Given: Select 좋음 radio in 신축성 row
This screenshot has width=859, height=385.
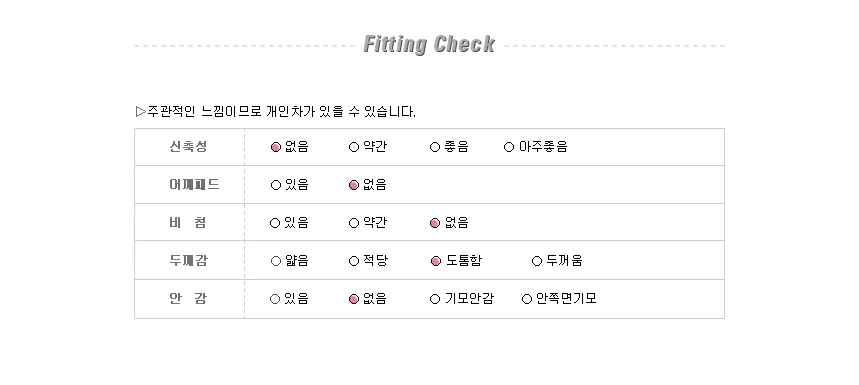Looking at the screenshot, I should [x=435, y=147].
